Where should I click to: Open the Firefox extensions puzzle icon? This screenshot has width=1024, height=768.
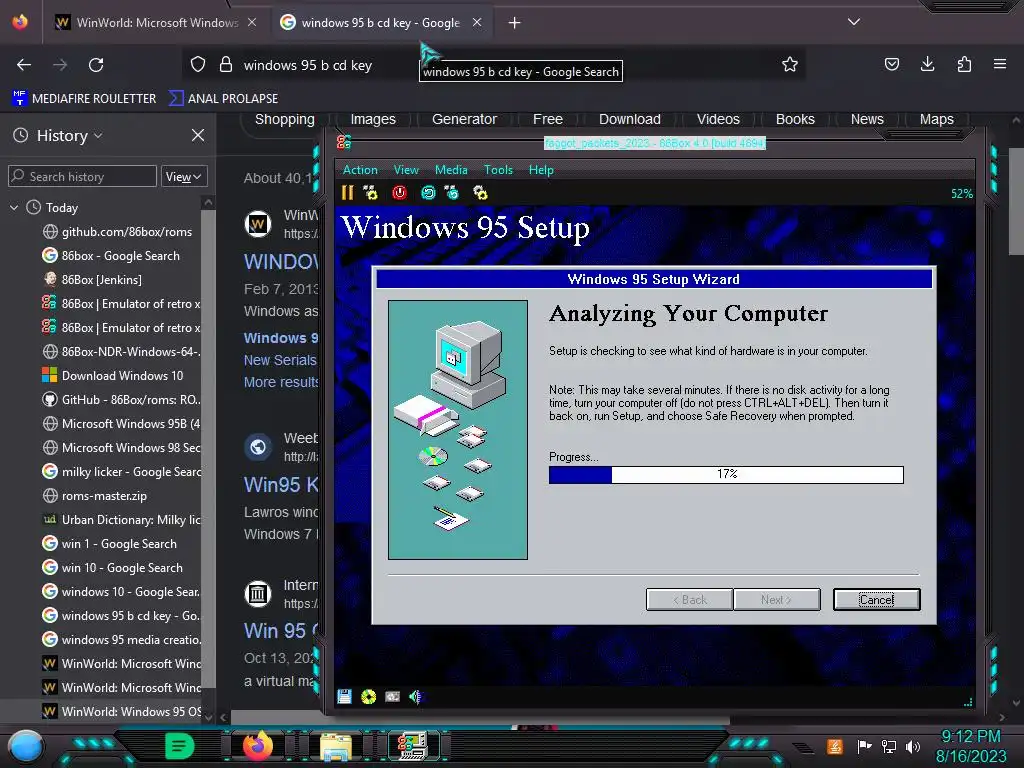[x=964, y=65]
